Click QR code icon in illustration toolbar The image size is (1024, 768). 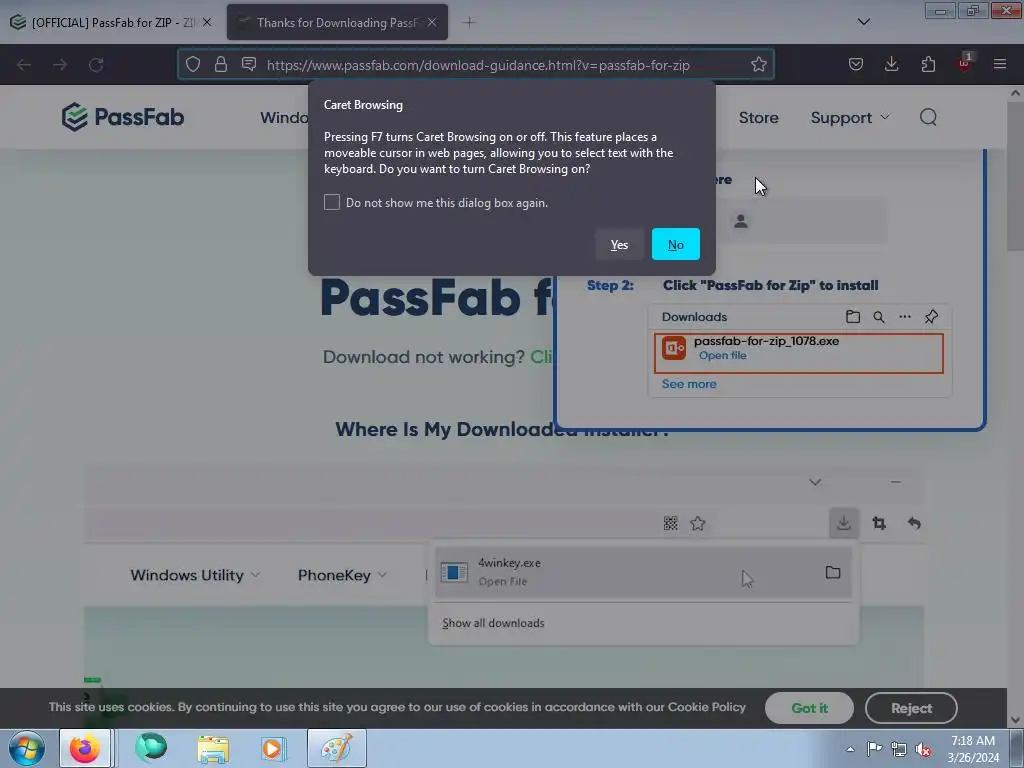(x=671, y=523)
